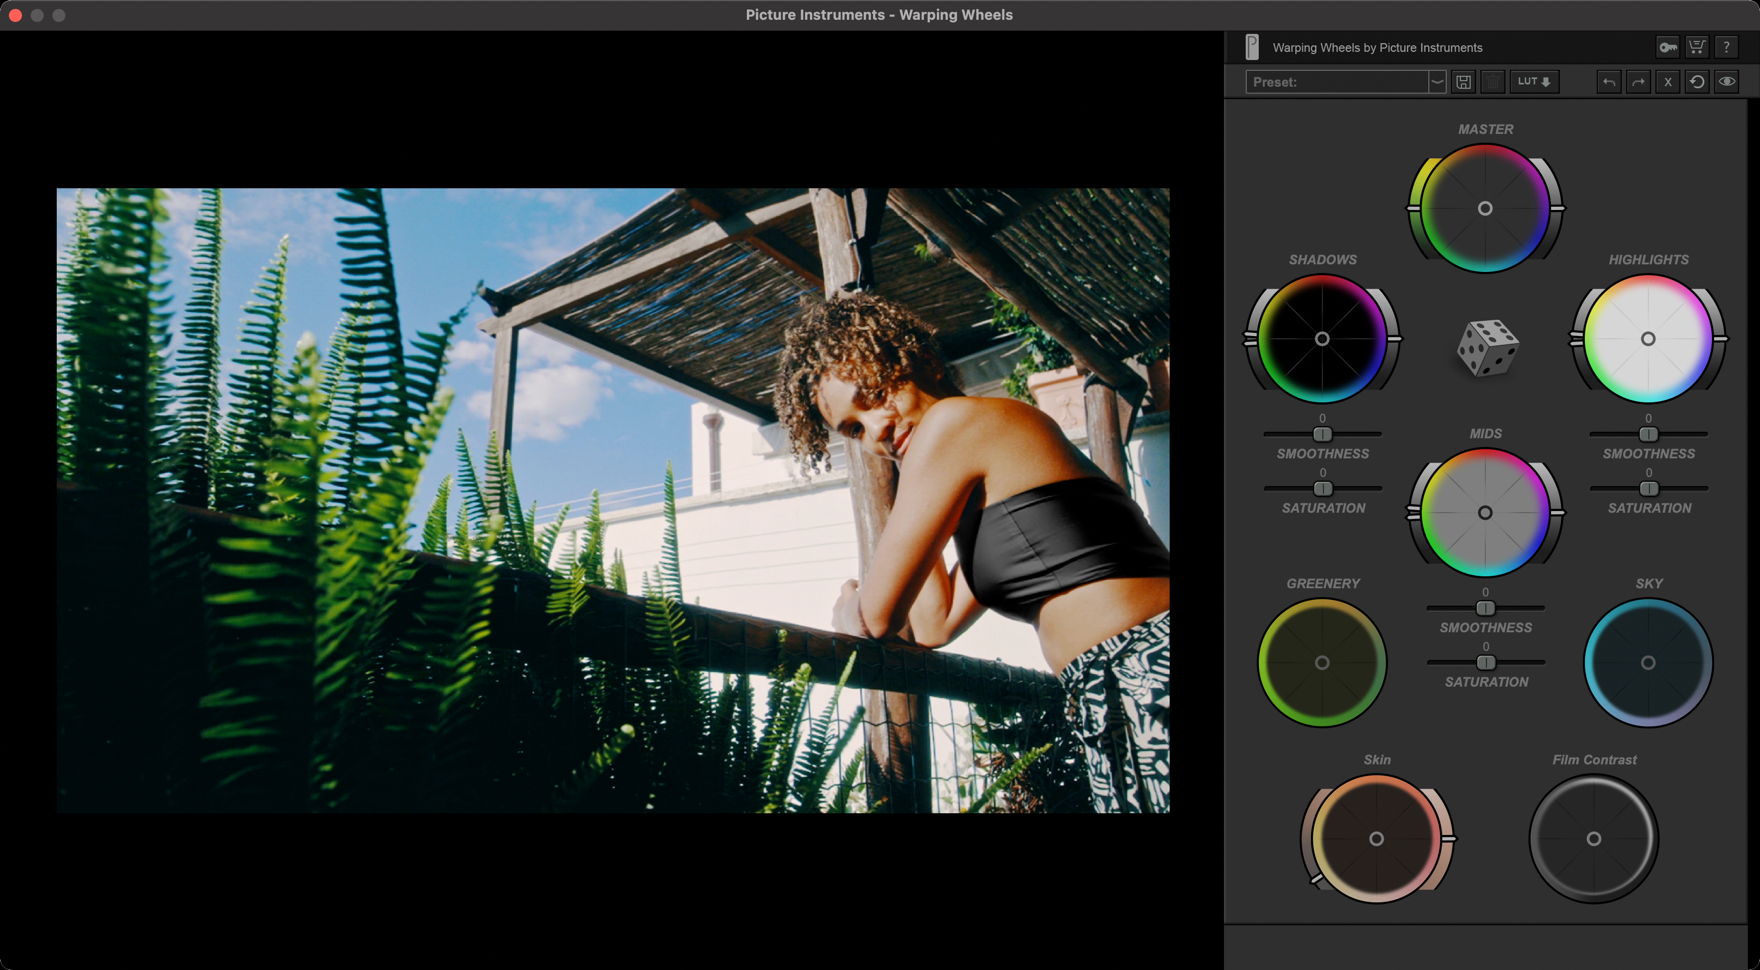Click the center of the Greenery wheel
The image size is (1760, 970).
[x=1322, y=663]
